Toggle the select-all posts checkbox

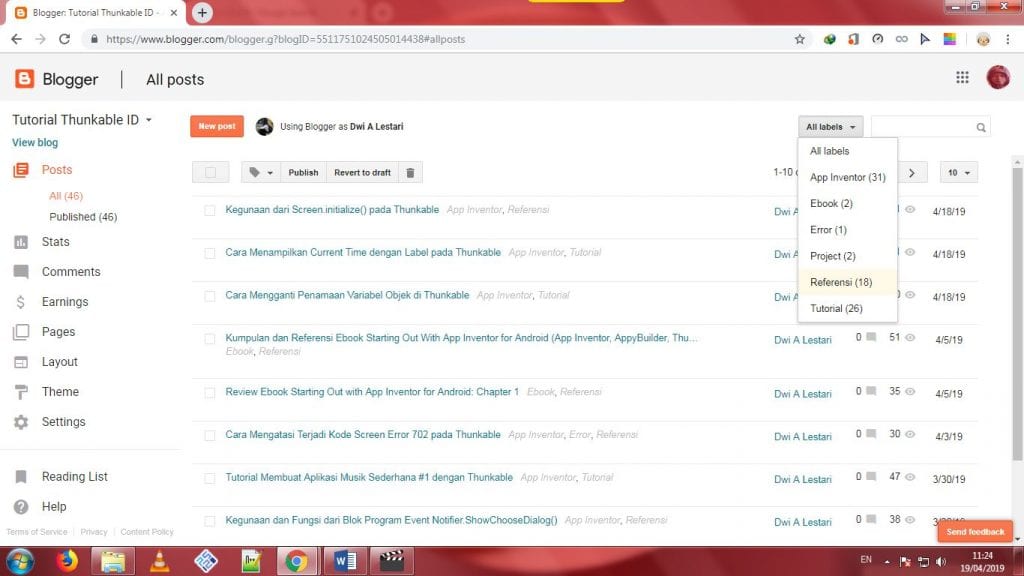210,172
